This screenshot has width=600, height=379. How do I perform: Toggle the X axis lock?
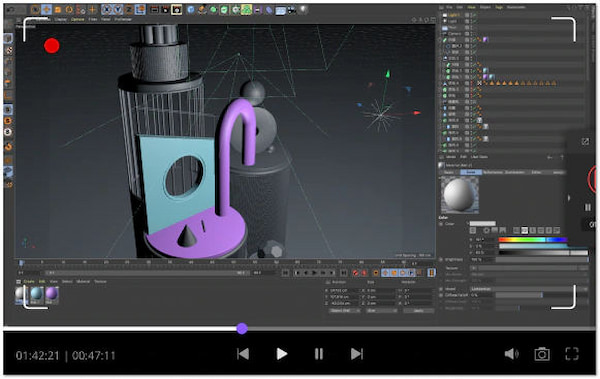point(106,10)
